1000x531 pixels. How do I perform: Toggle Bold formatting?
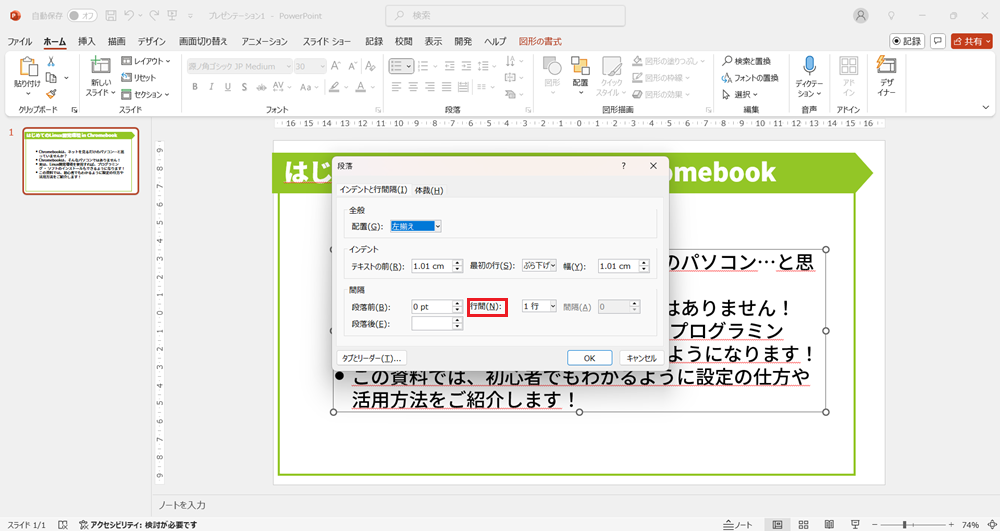coord(195,87)
